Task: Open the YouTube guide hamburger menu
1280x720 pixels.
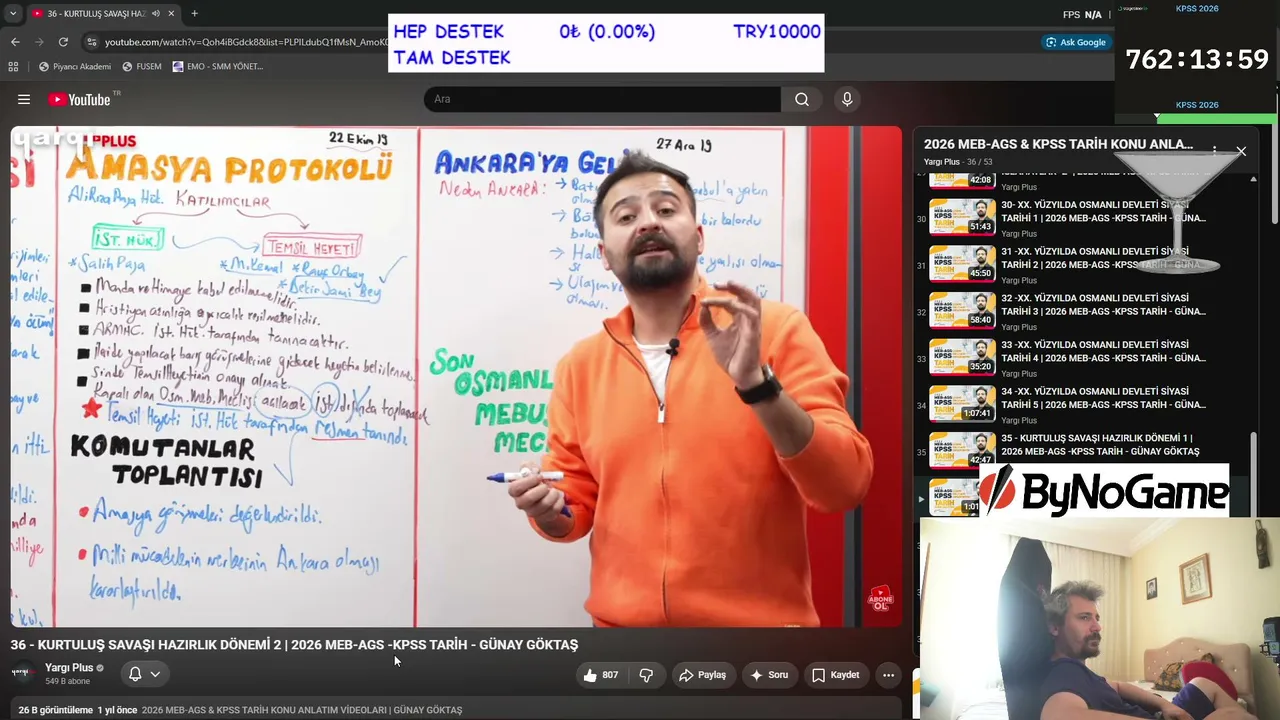Action: point(24,99)
